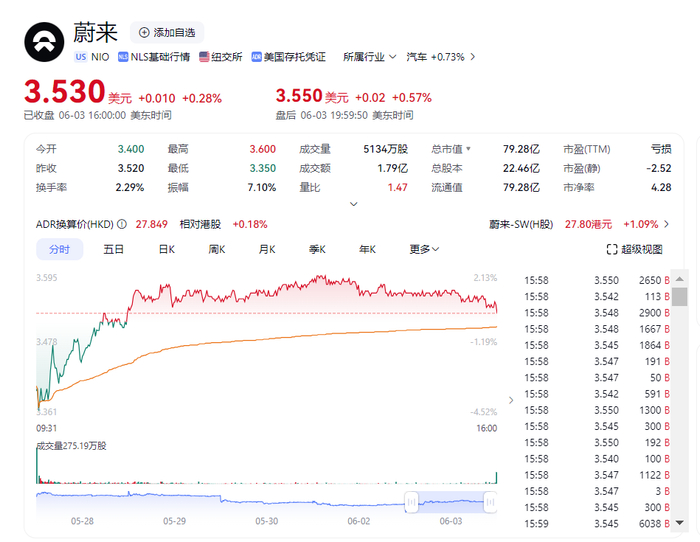The image size is (700, 542).
Task: Expand the 所属行业 dropdown
Action: (x=370, y=57)
